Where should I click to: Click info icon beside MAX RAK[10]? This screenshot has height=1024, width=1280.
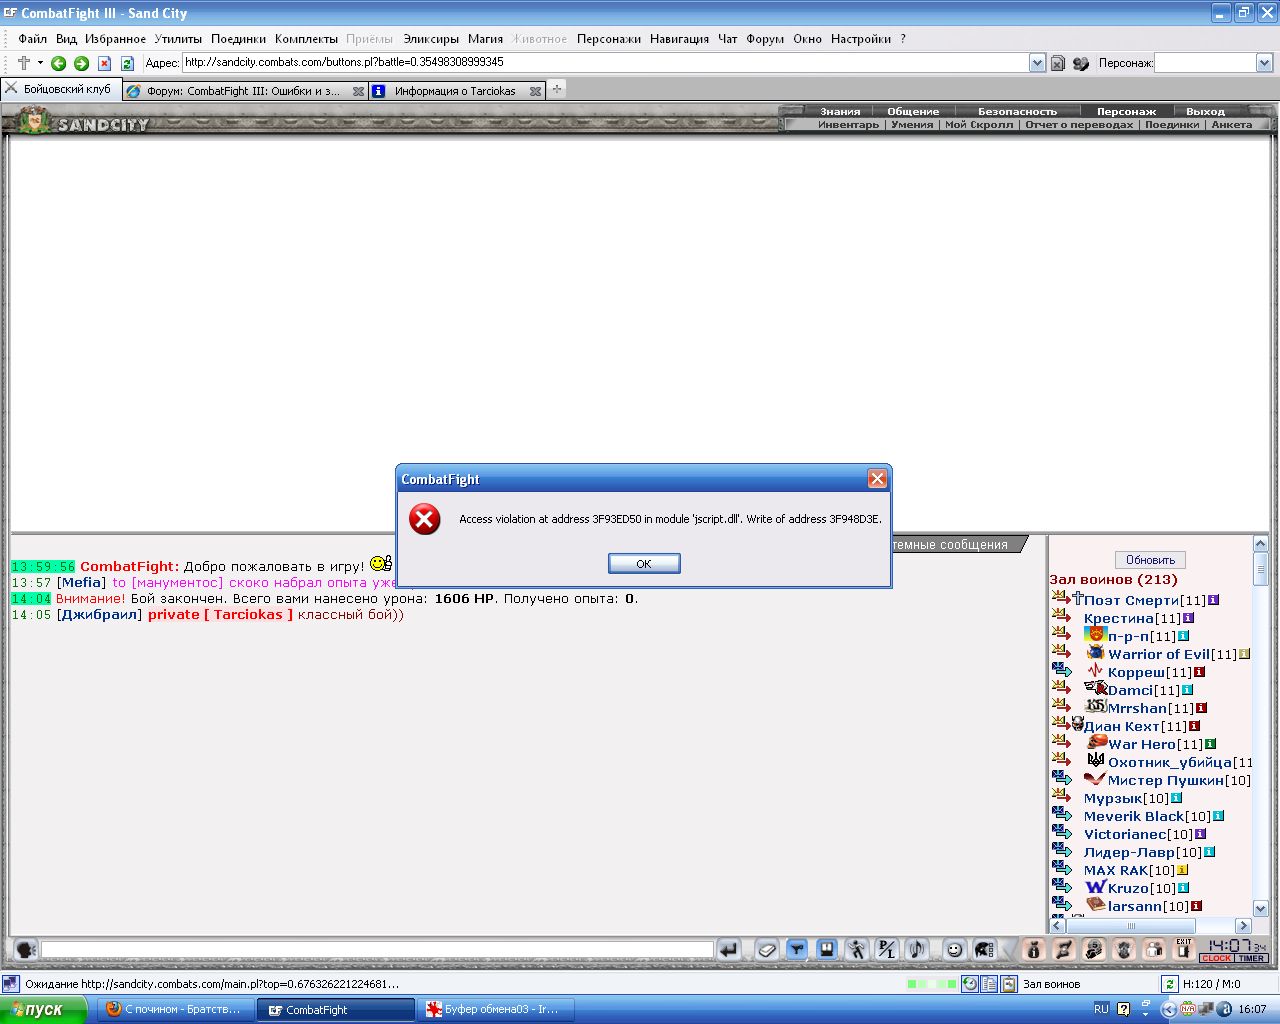coord(1182,870)
